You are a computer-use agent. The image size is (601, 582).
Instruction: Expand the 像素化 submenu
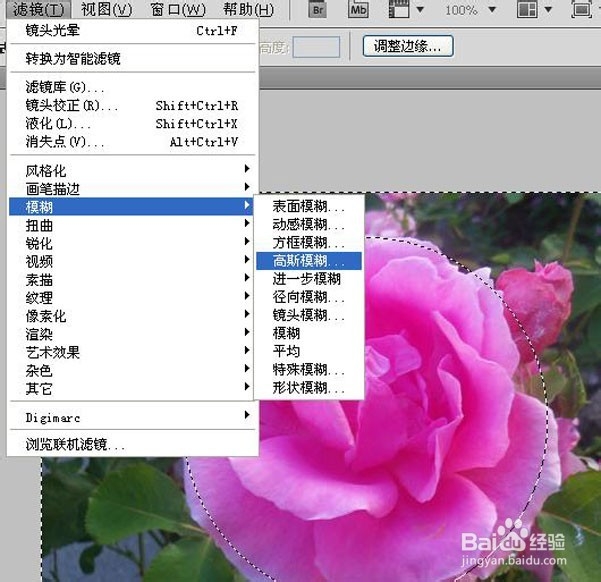click(x=131, y=316)
